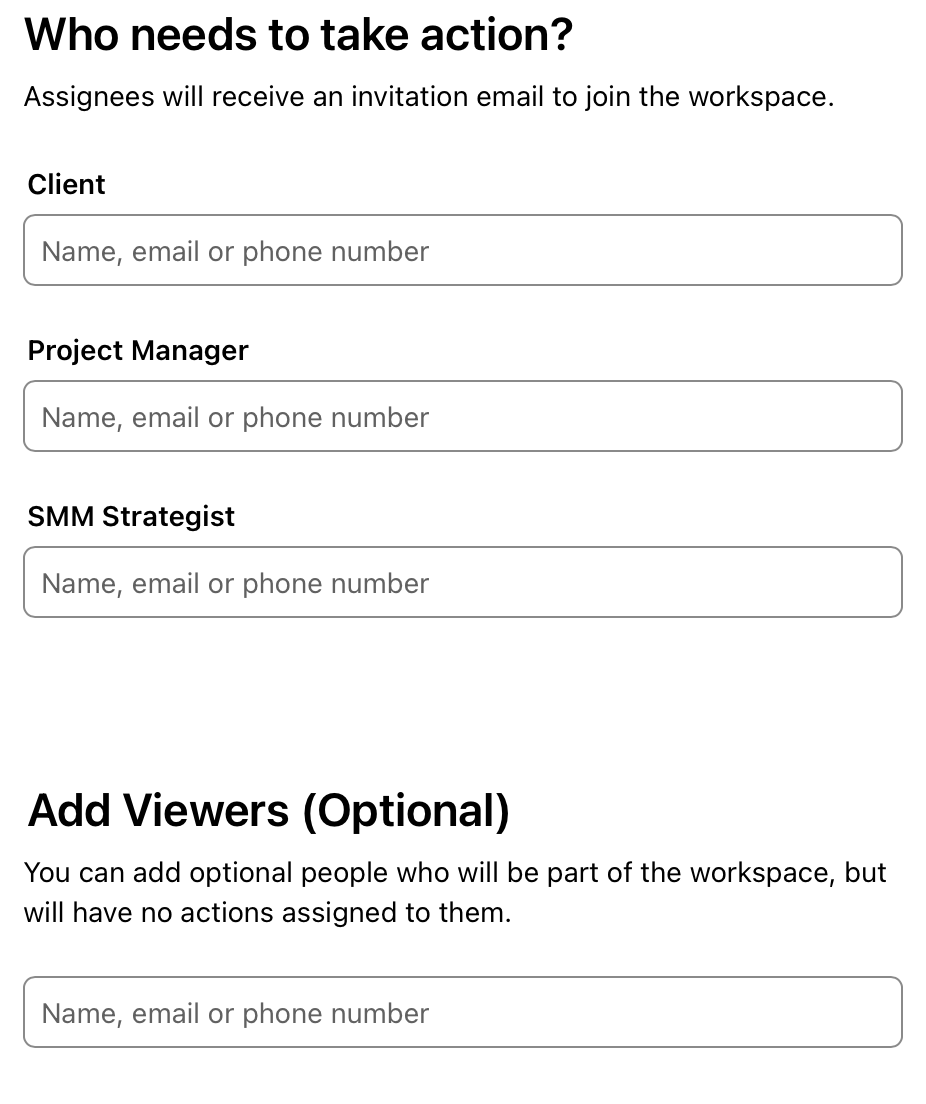Click placeholder text in viewers field
926x1104 pixels.
[x=235, y=1014]
